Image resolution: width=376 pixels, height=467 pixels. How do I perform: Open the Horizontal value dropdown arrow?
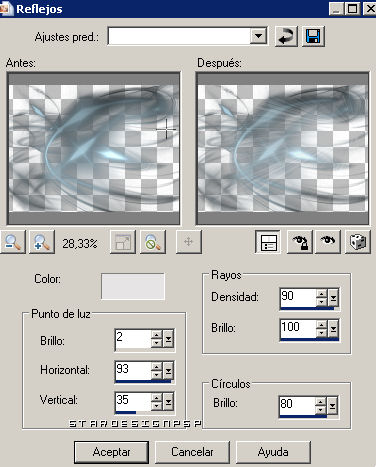[169, 371]
